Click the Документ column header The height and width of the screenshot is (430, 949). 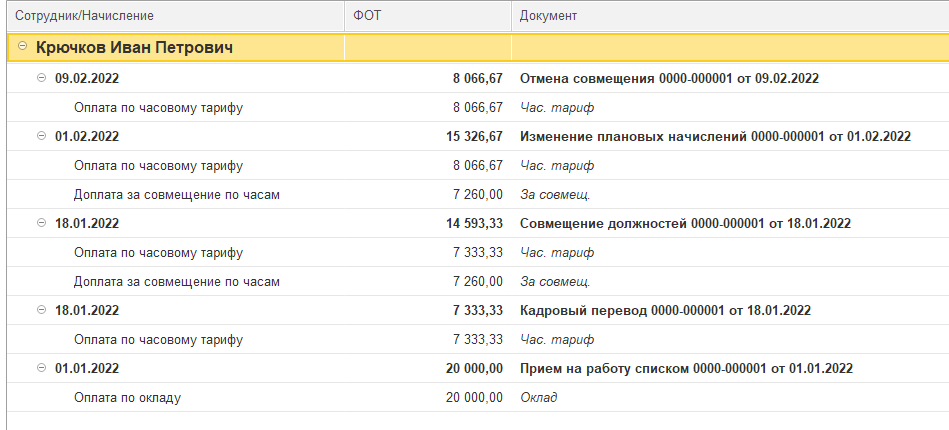coord(549,16)
